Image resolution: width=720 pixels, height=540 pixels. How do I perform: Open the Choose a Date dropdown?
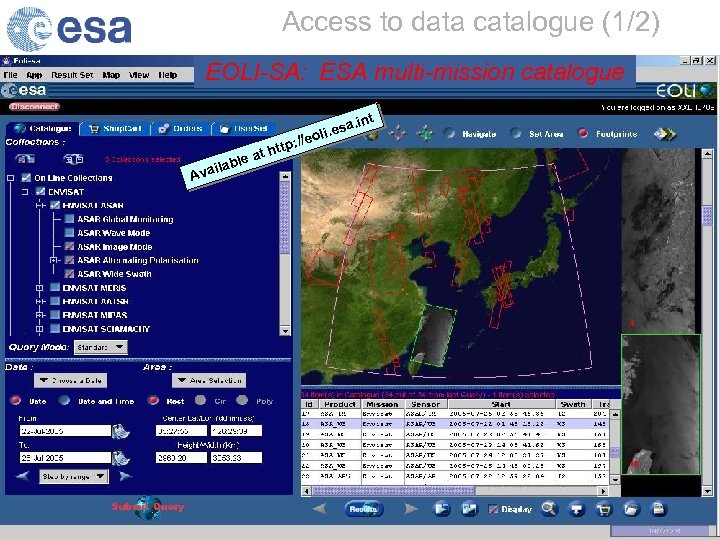70,380
